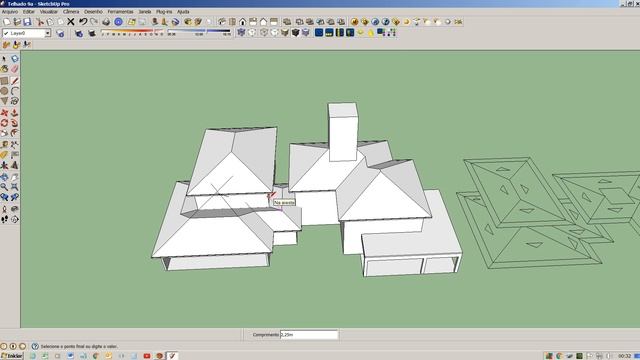Viewport: 640px width, 360px height.
Task: Toggle X-ray face style icon
Action: point(241,32)
